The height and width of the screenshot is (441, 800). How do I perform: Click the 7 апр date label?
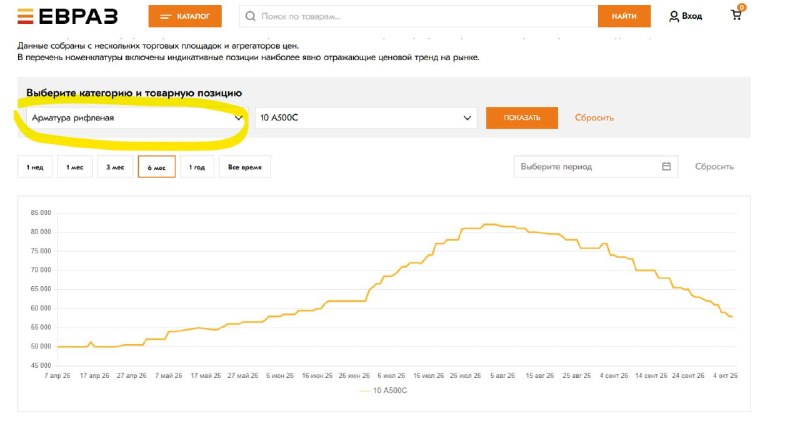coord(58,376)
